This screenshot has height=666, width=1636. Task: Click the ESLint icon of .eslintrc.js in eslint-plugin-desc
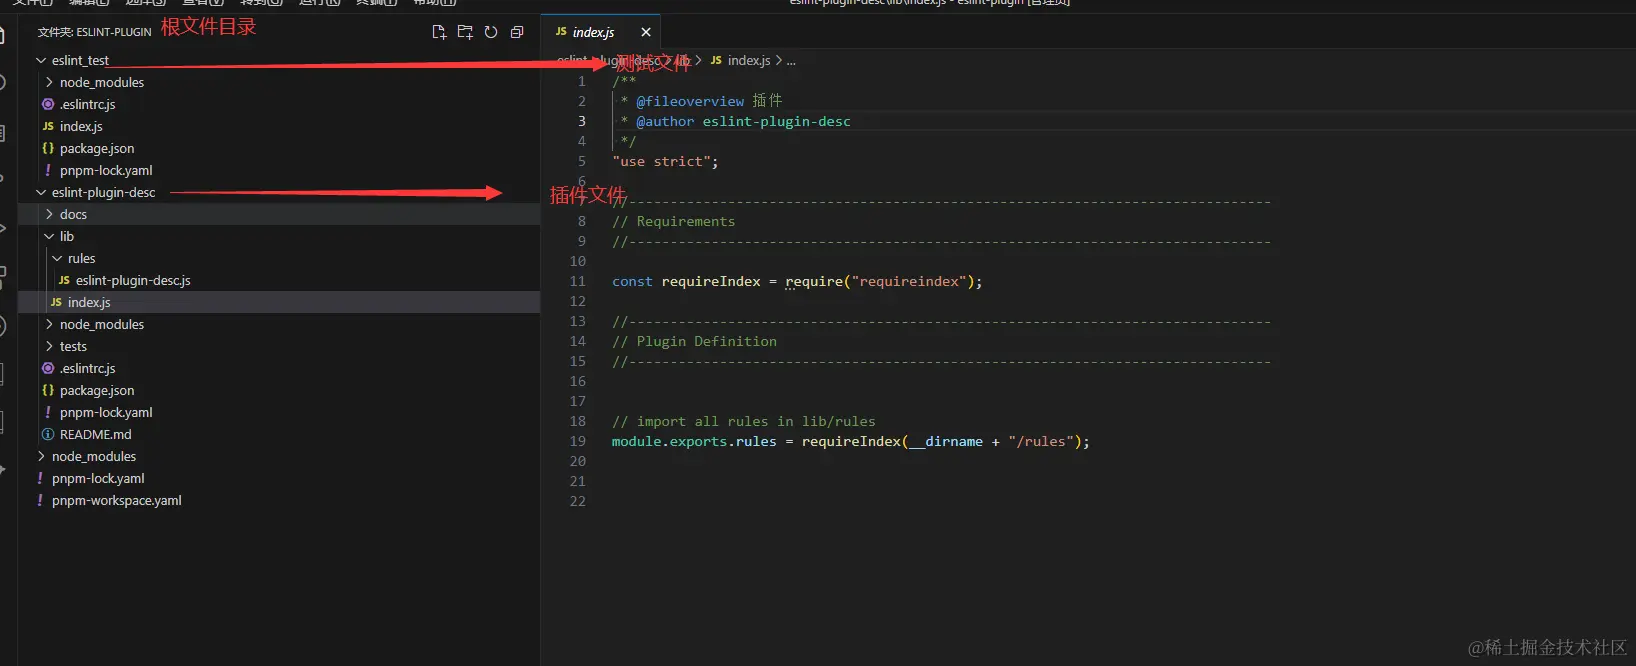[x=48, y=369]
